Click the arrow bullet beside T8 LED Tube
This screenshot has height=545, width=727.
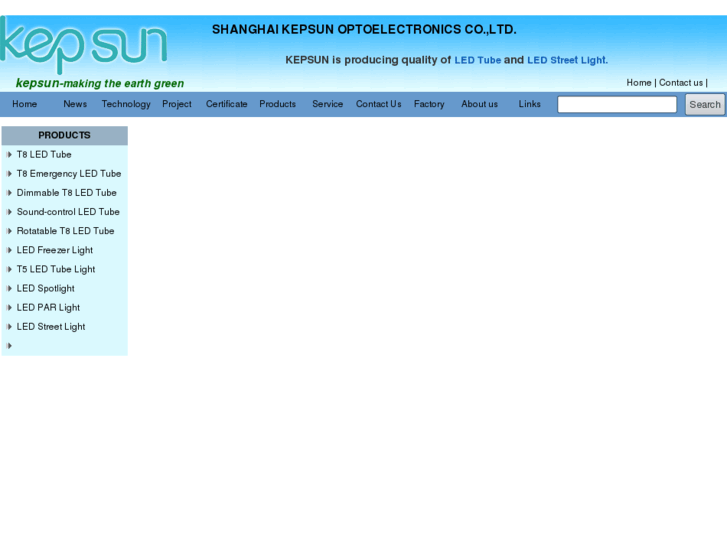(x=9, y=154)
